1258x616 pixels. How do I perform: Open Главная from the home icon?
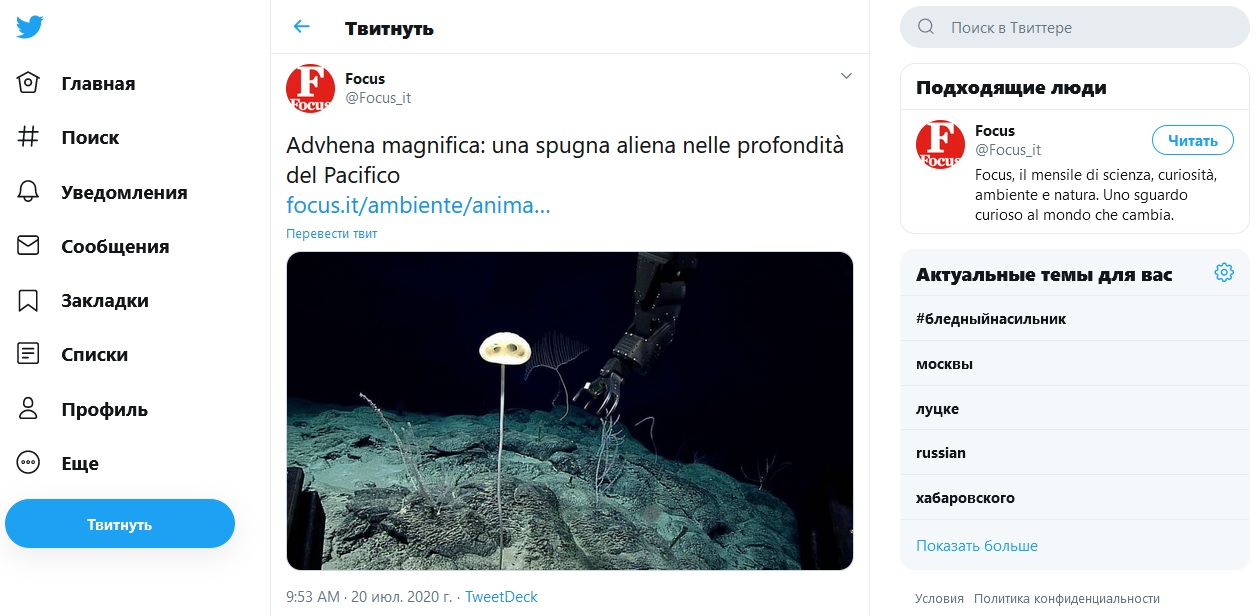[x=28, y=83]
